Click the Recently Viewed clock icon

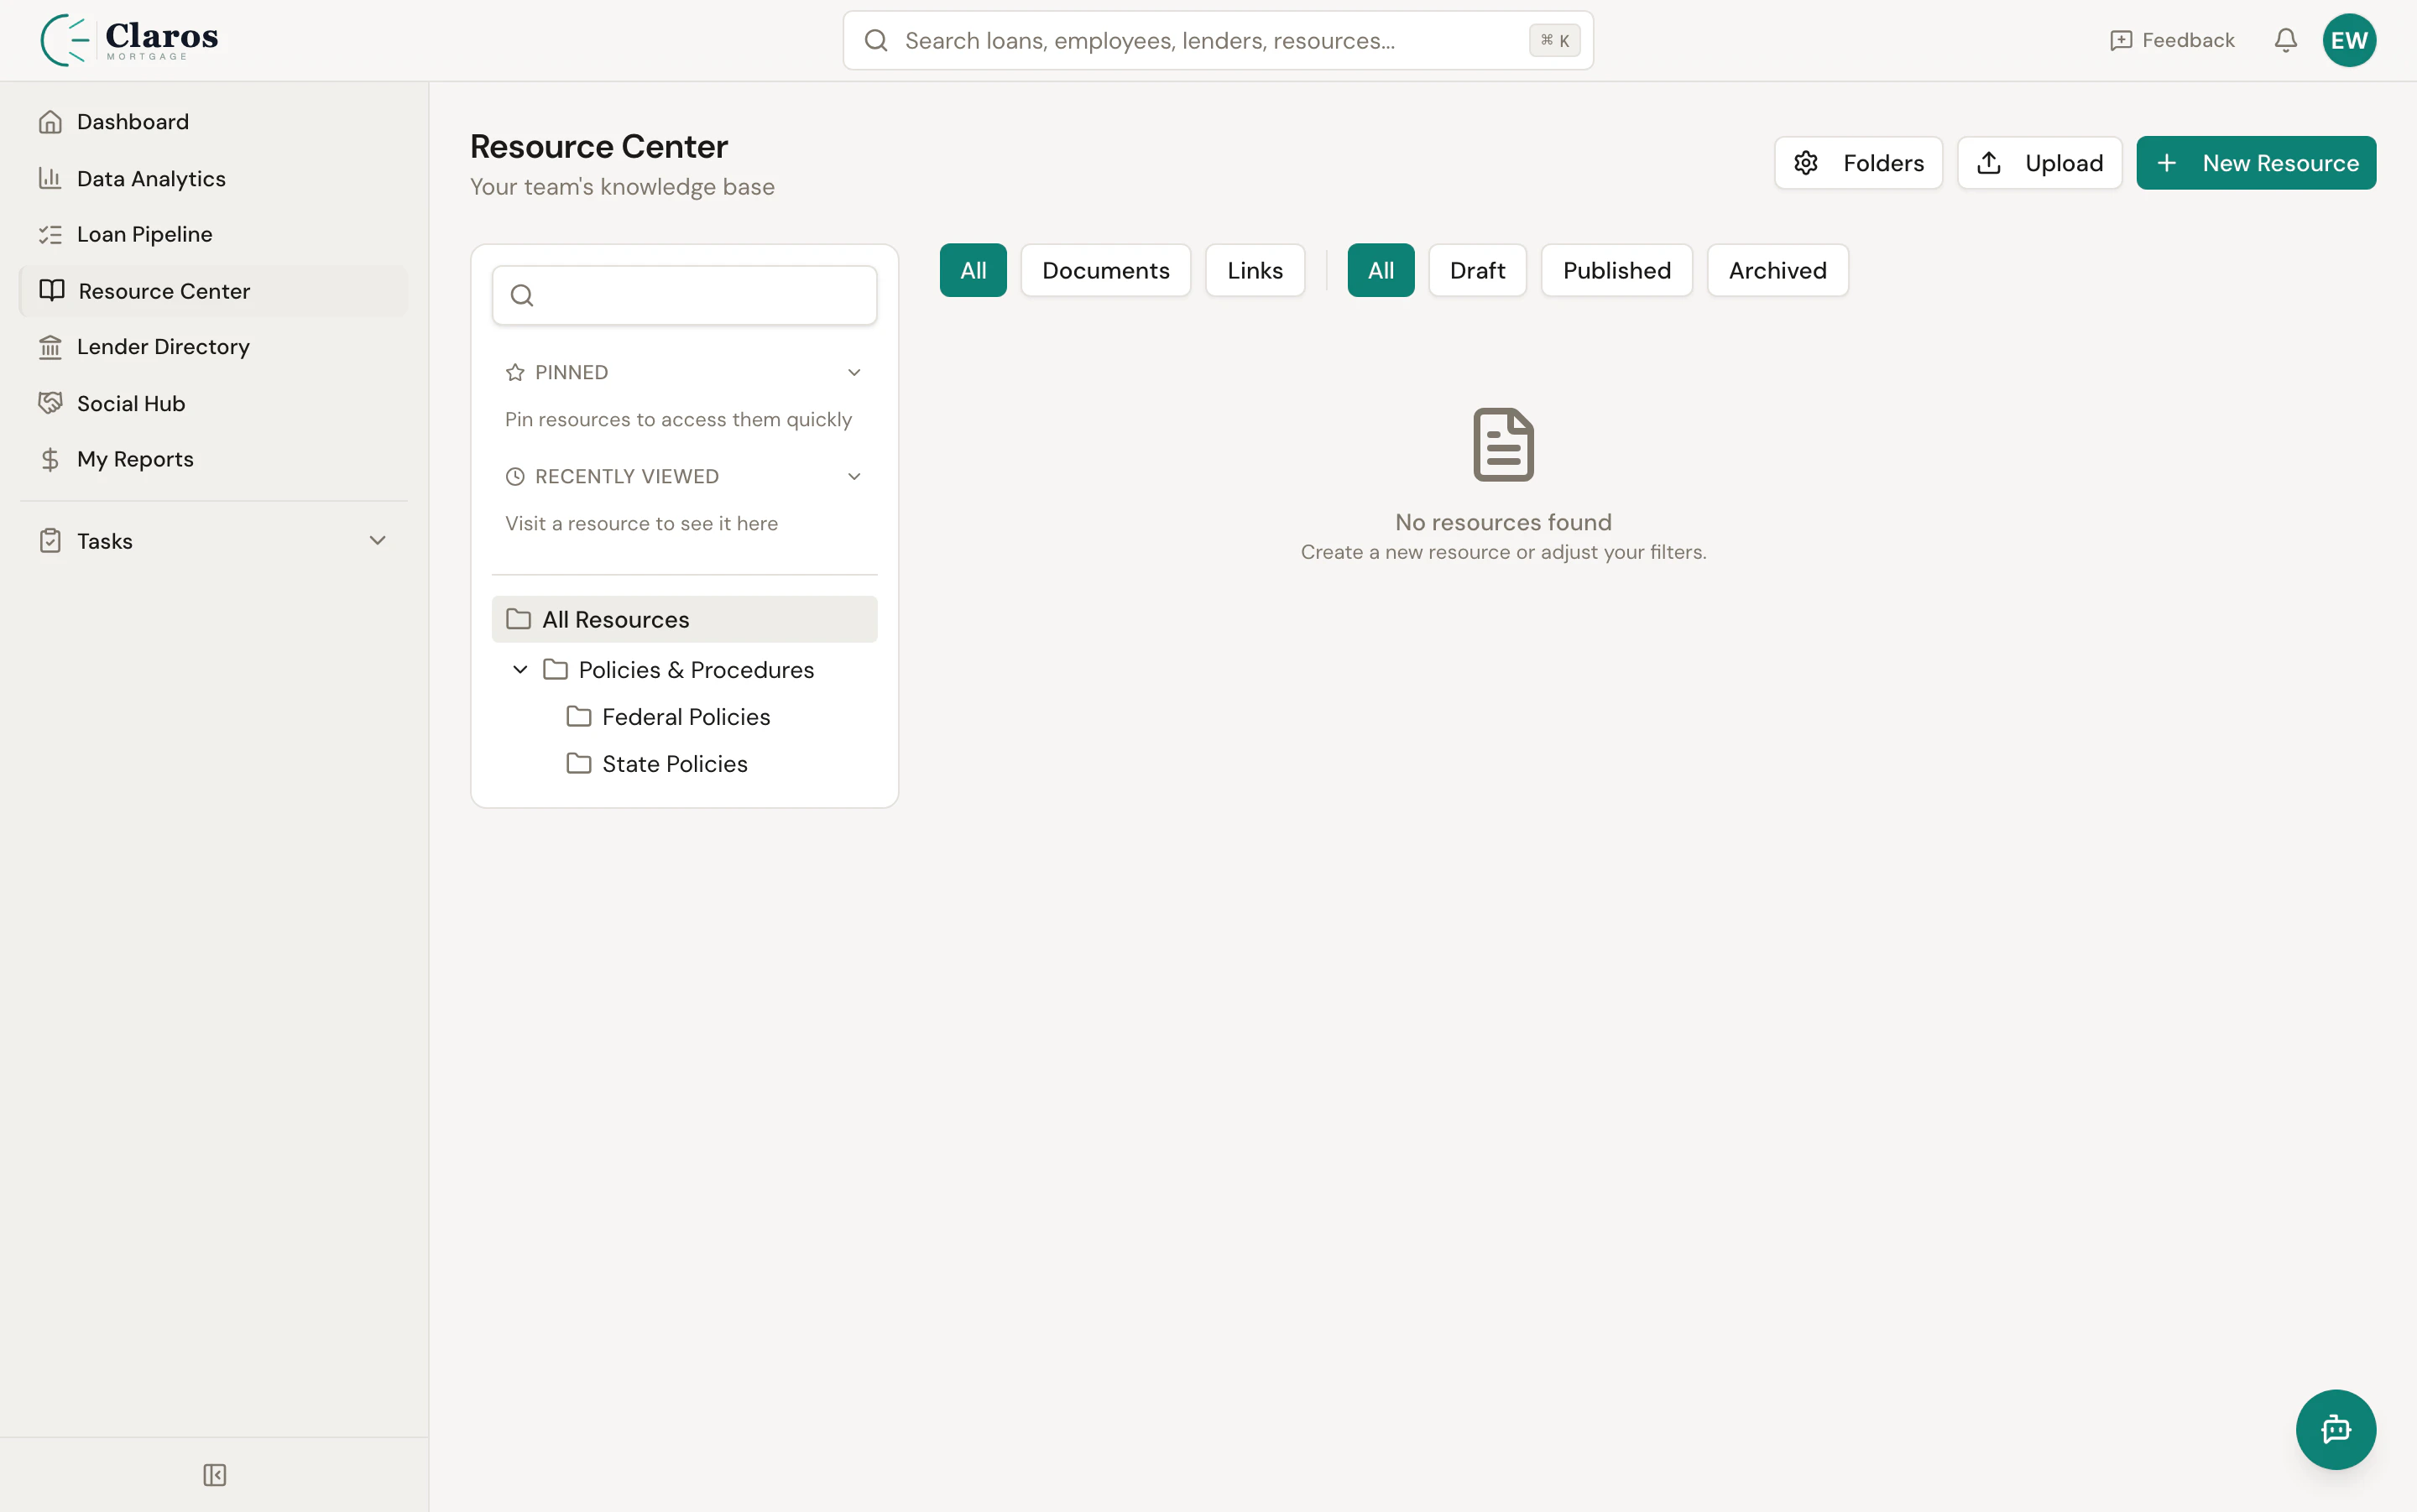514,476
